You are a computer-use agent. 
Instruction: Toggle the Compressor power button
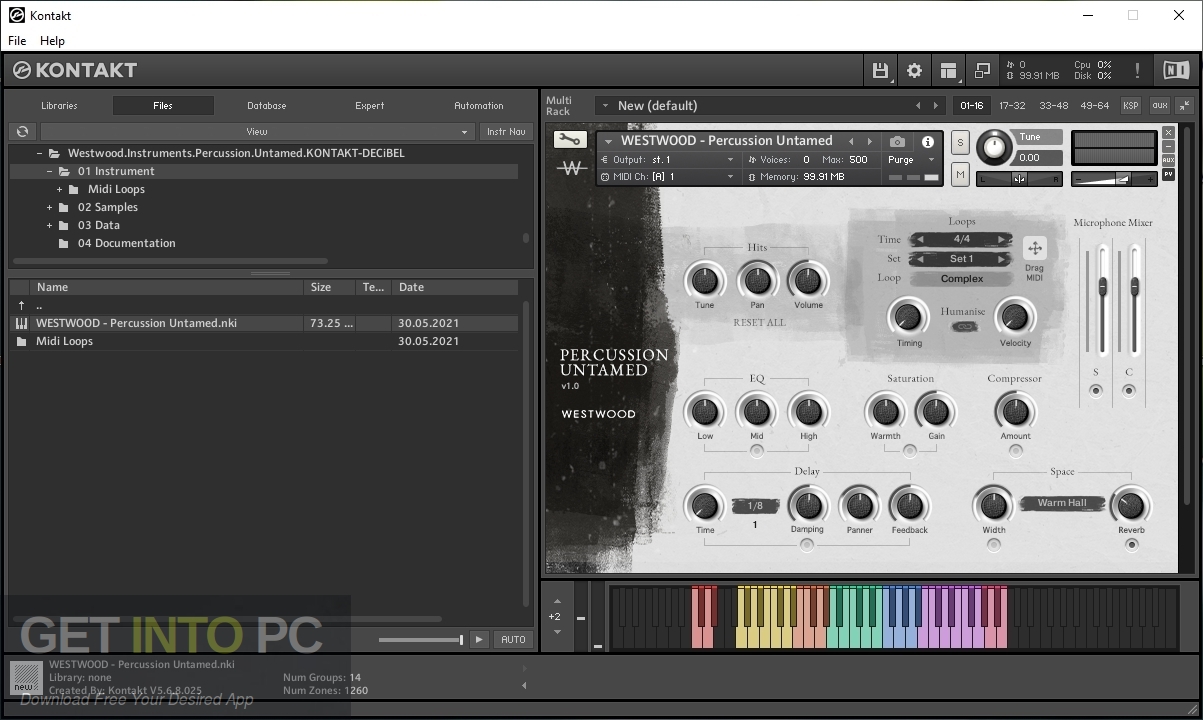click(1015, 451)
